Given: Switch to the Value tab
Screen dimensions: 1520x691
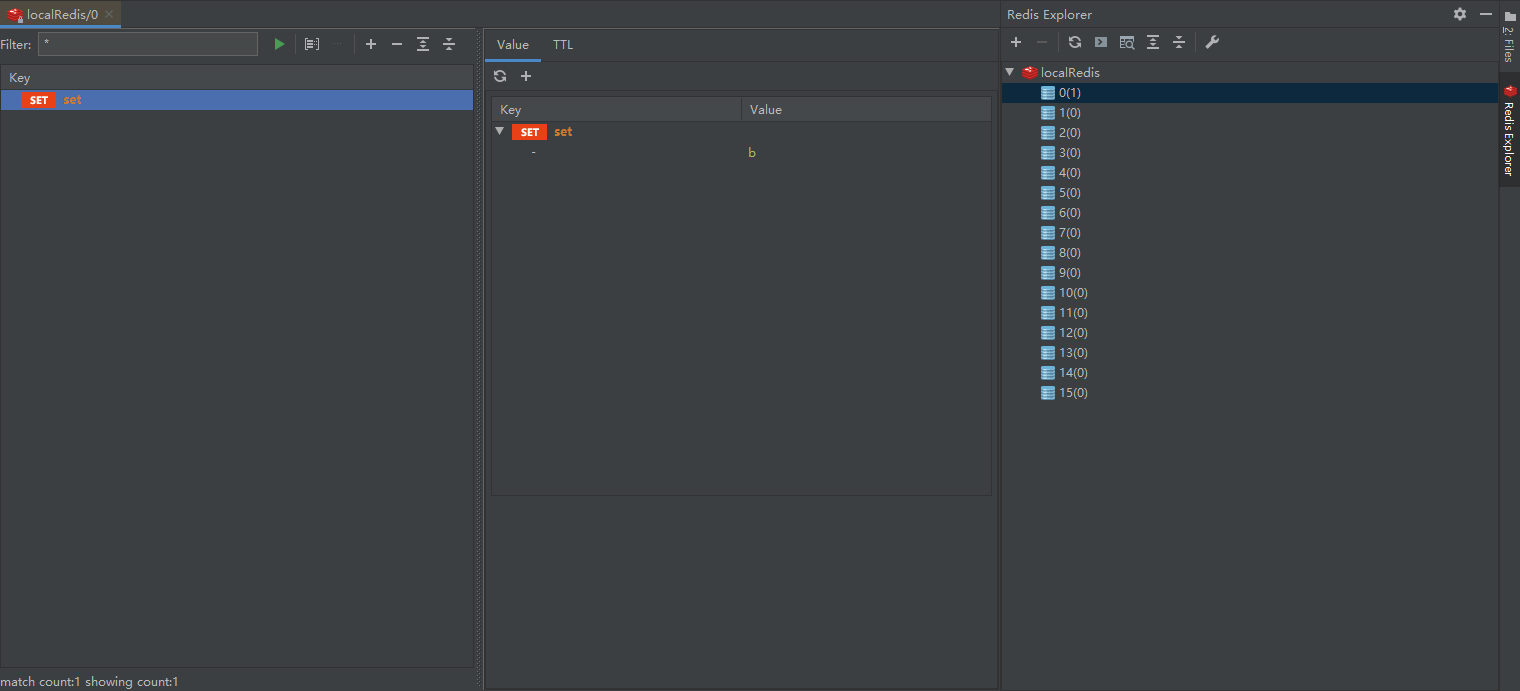Looking at the screenshot, I should coord(513,45).
